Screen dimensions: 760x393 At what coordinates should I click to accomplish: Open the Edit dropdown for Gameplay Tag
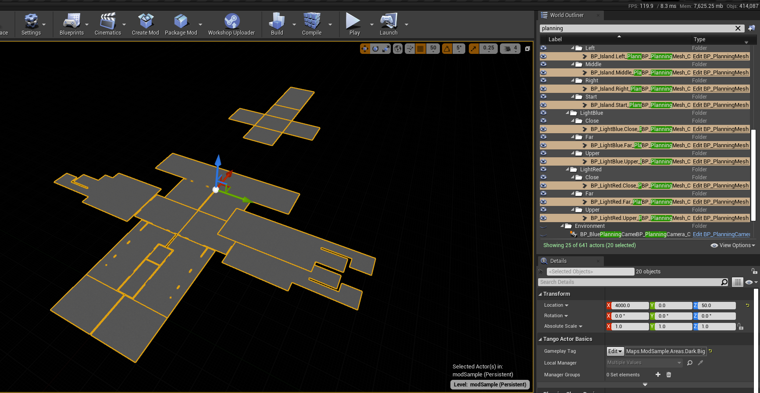pos(615,351)
